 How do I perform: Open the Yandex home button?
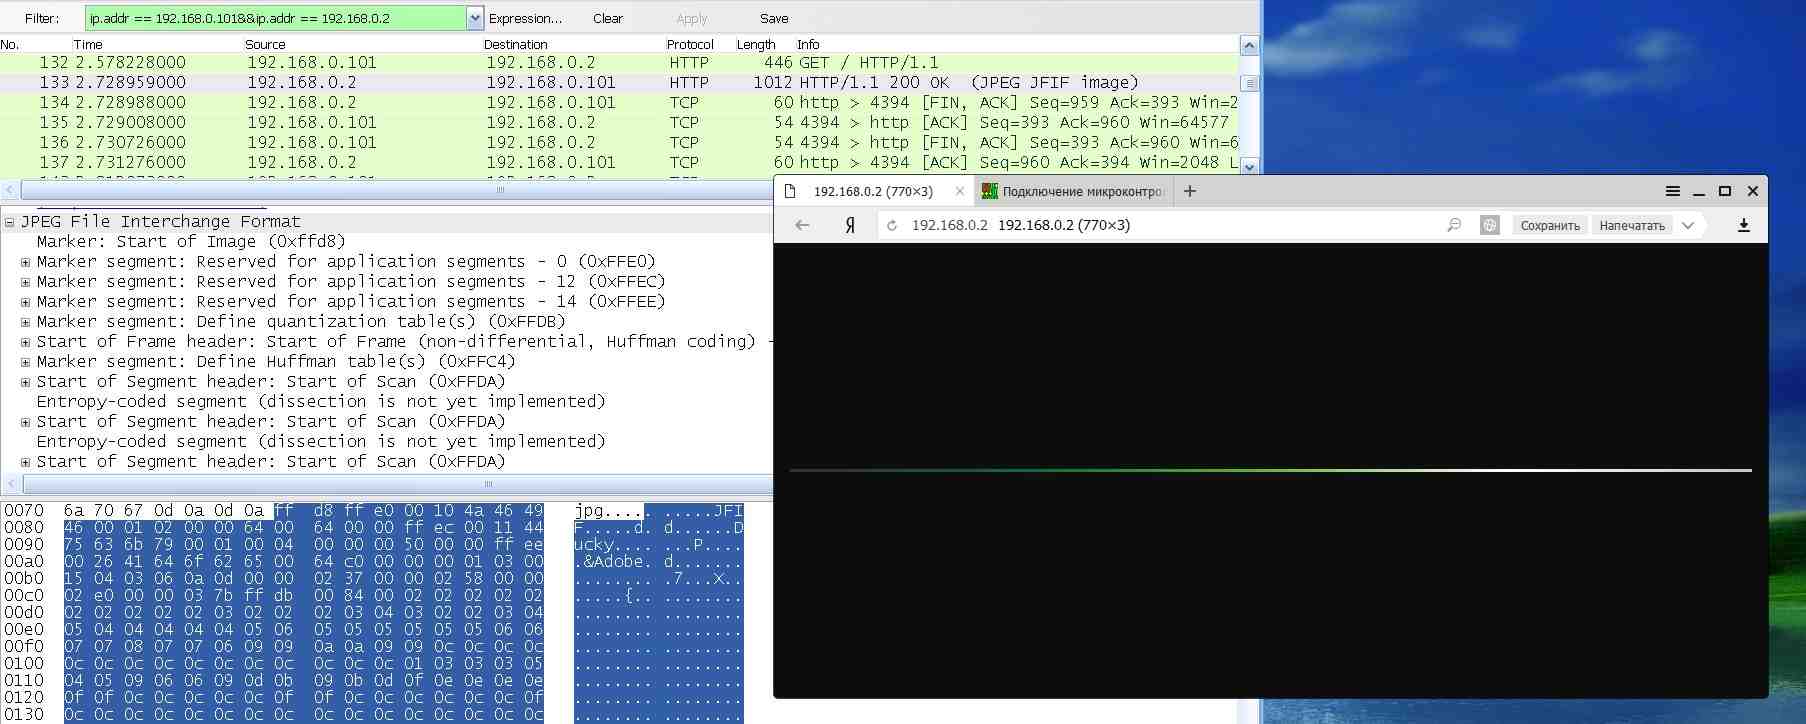coord(849,225)
